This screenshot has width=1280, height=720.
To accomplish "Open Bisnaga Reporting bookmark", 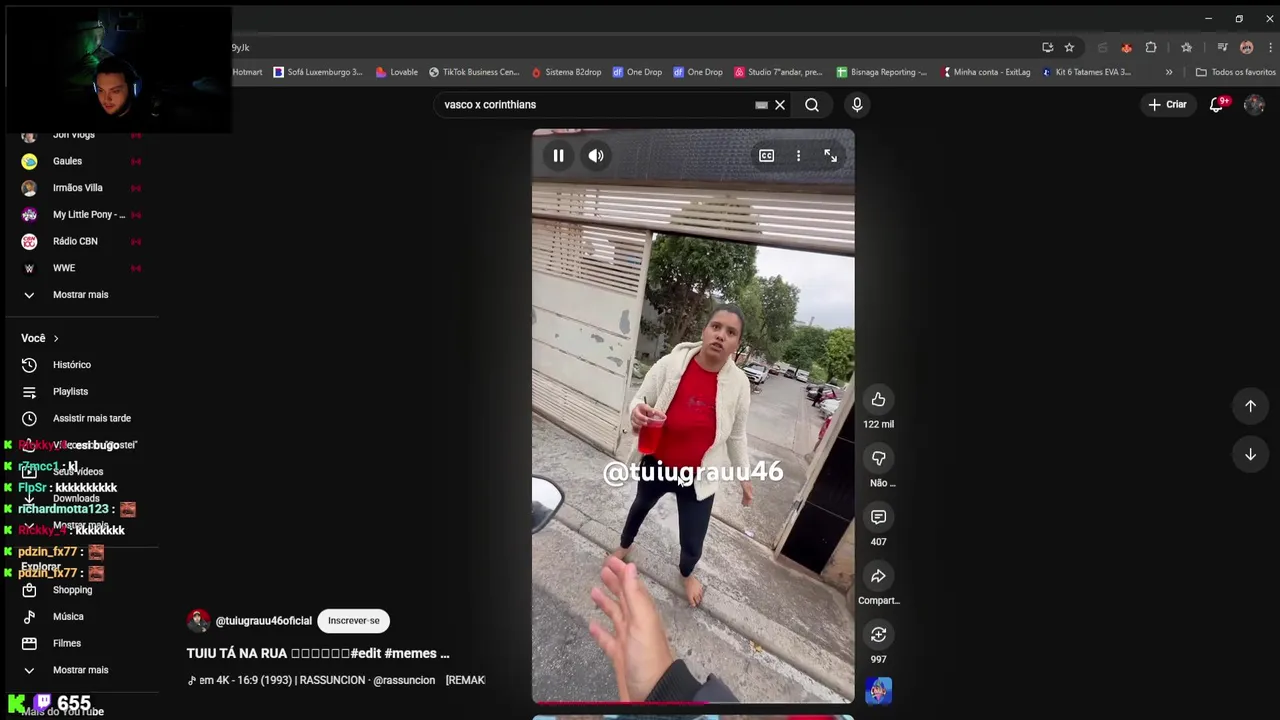I will 882,72.
